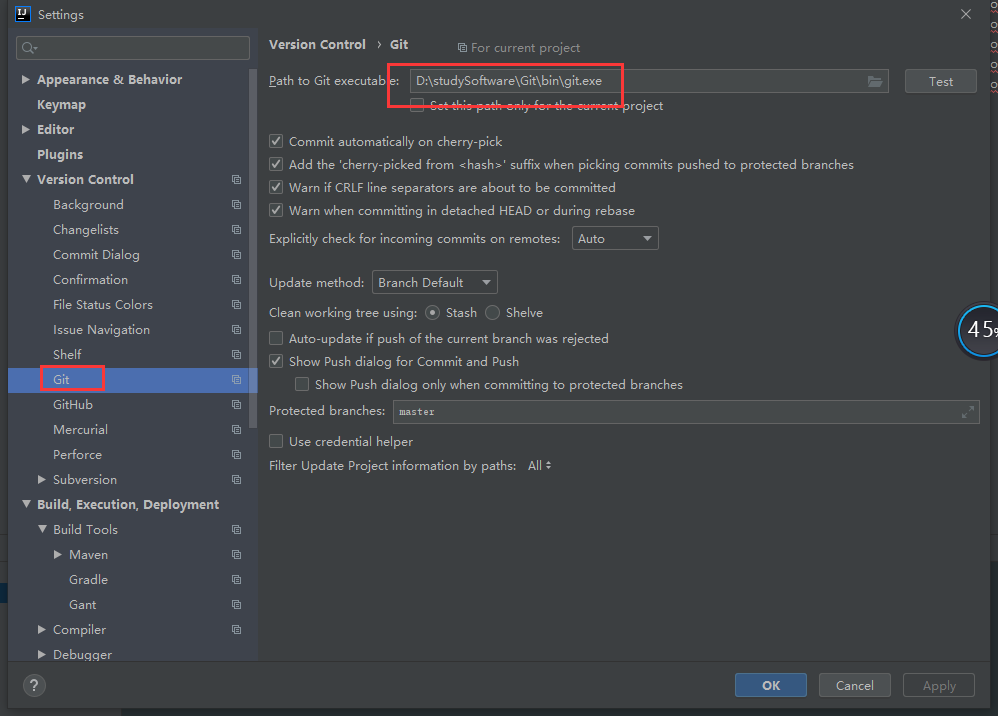
Task: Expand the Compiler node arrow
Action: (42, 629)
